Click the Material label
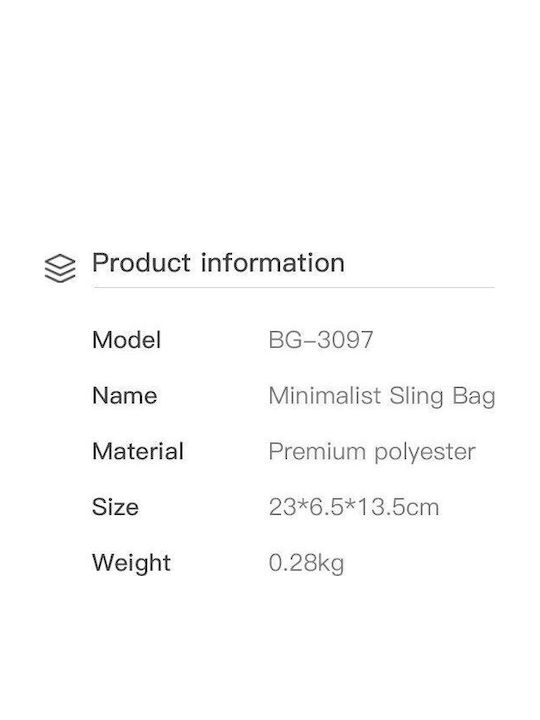This screenshot has width=540, height=720. click(x=138, y=451)
